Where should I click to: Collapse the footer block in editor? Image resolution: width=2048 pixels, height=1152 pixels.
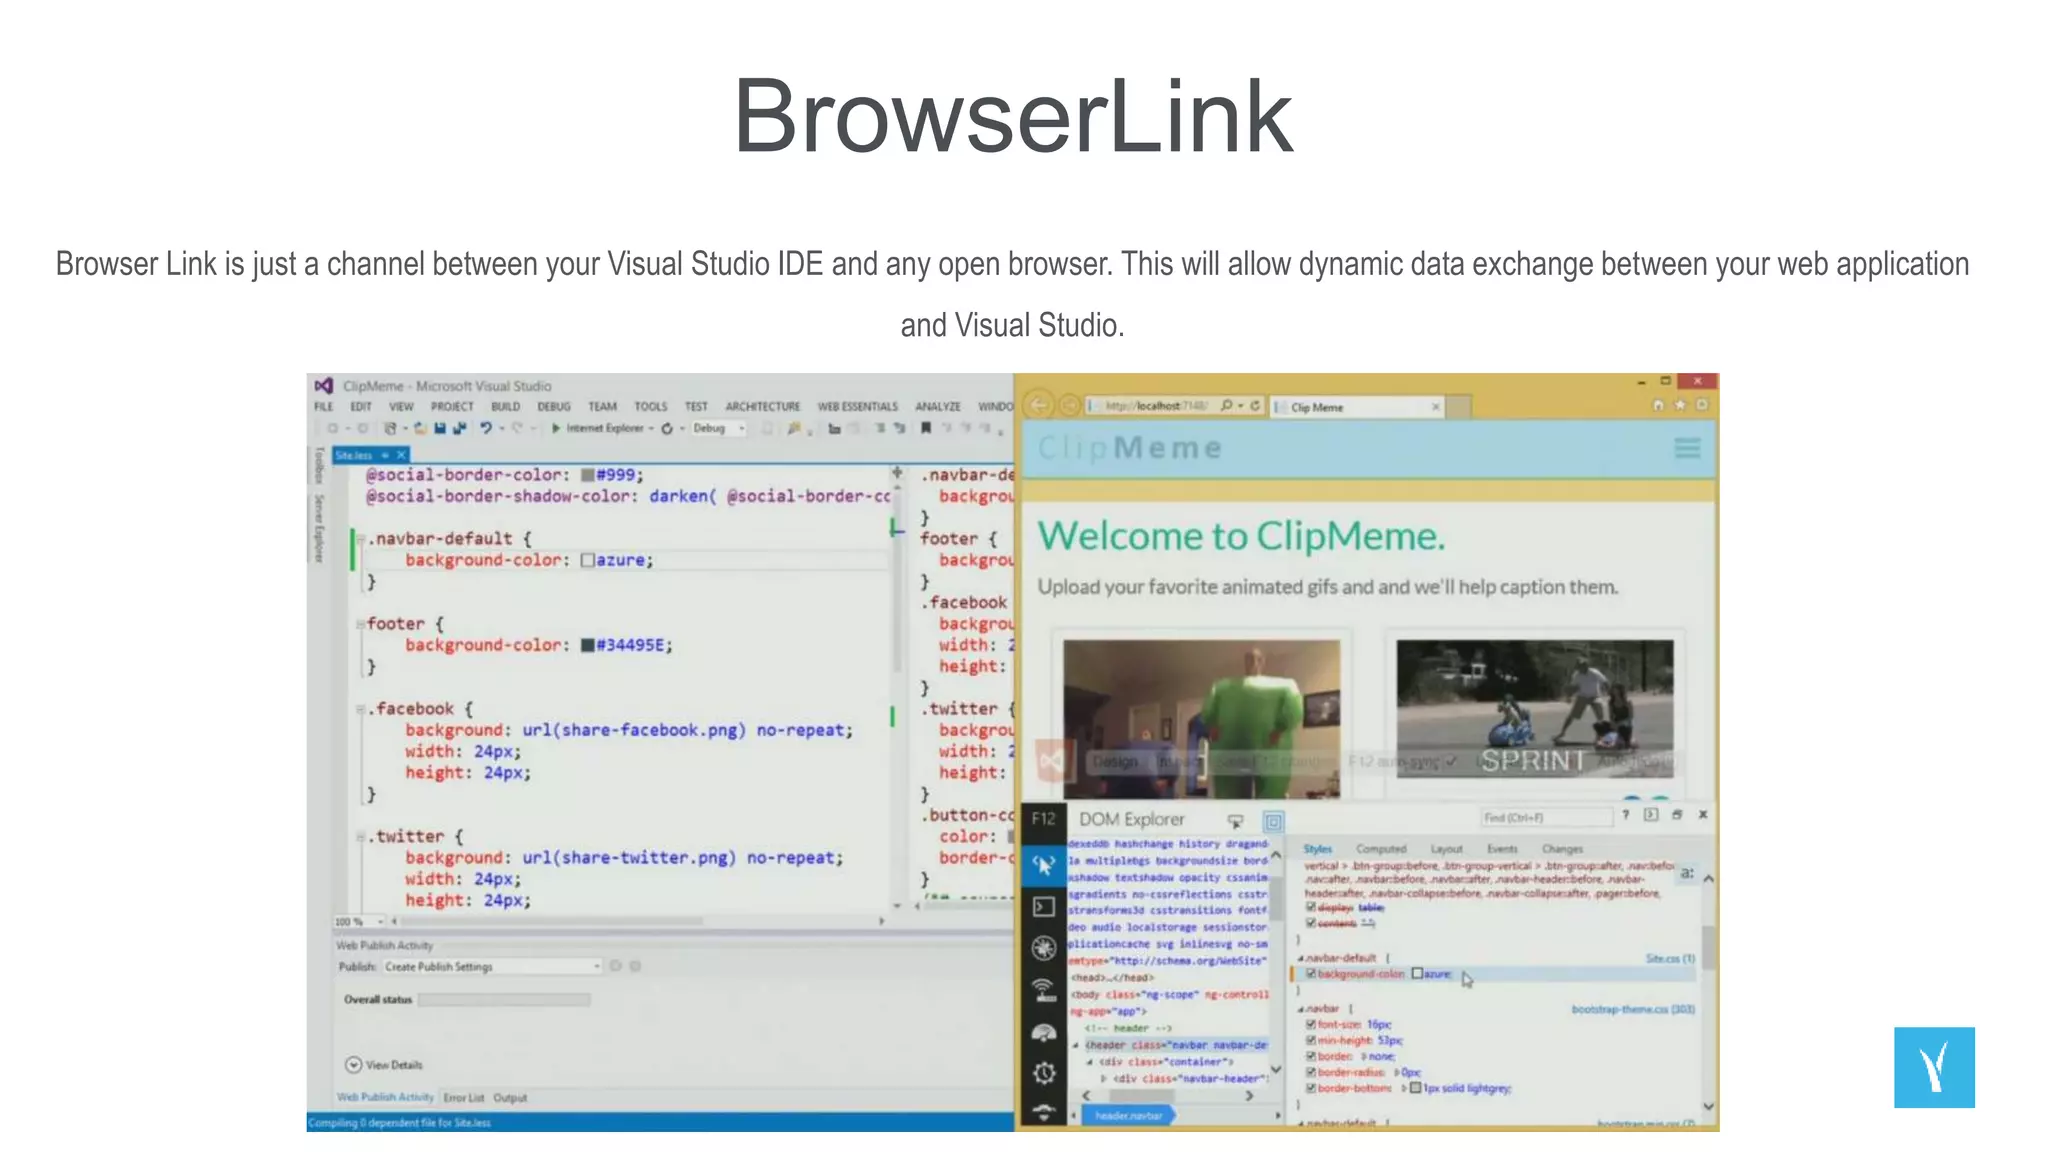point(360,624)
